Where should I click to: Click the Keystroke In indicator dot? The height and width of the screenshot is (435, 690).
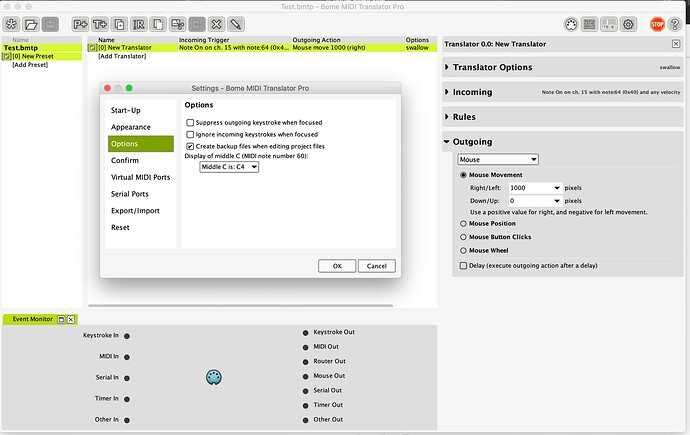127,336
